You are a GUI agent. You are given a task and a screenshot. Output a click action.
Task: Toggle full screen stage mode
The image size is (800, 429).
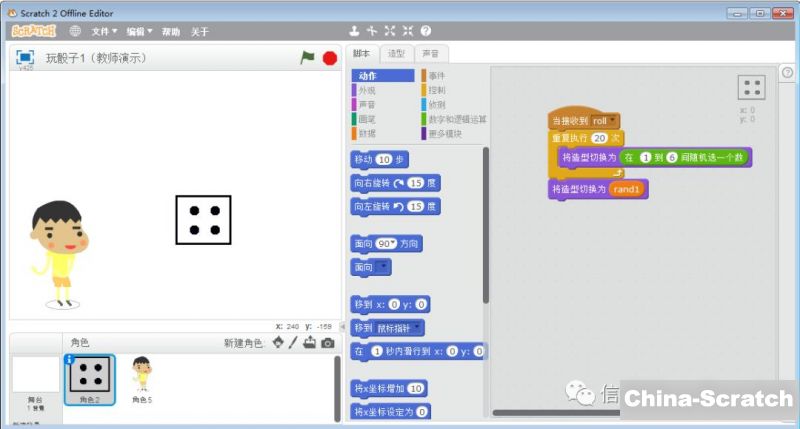tap(25, 58)
